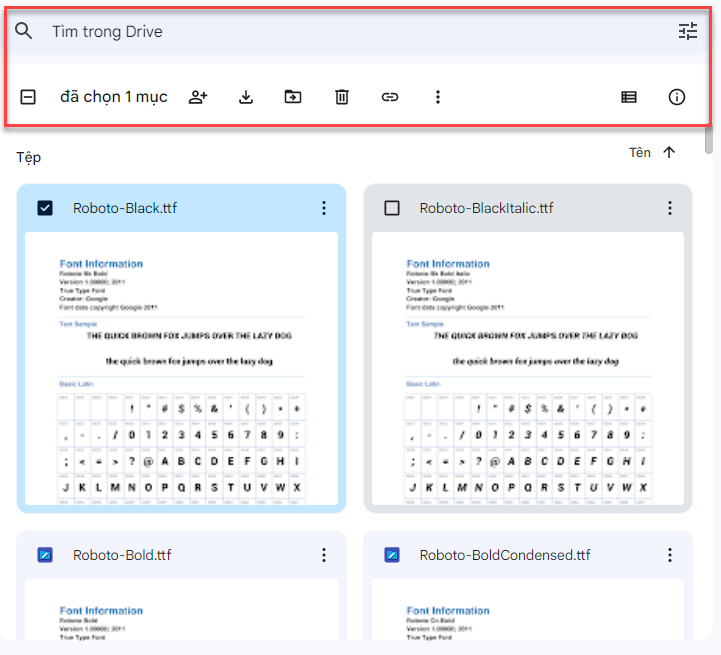Deselect all via the minus checkbox

point(28,97)
